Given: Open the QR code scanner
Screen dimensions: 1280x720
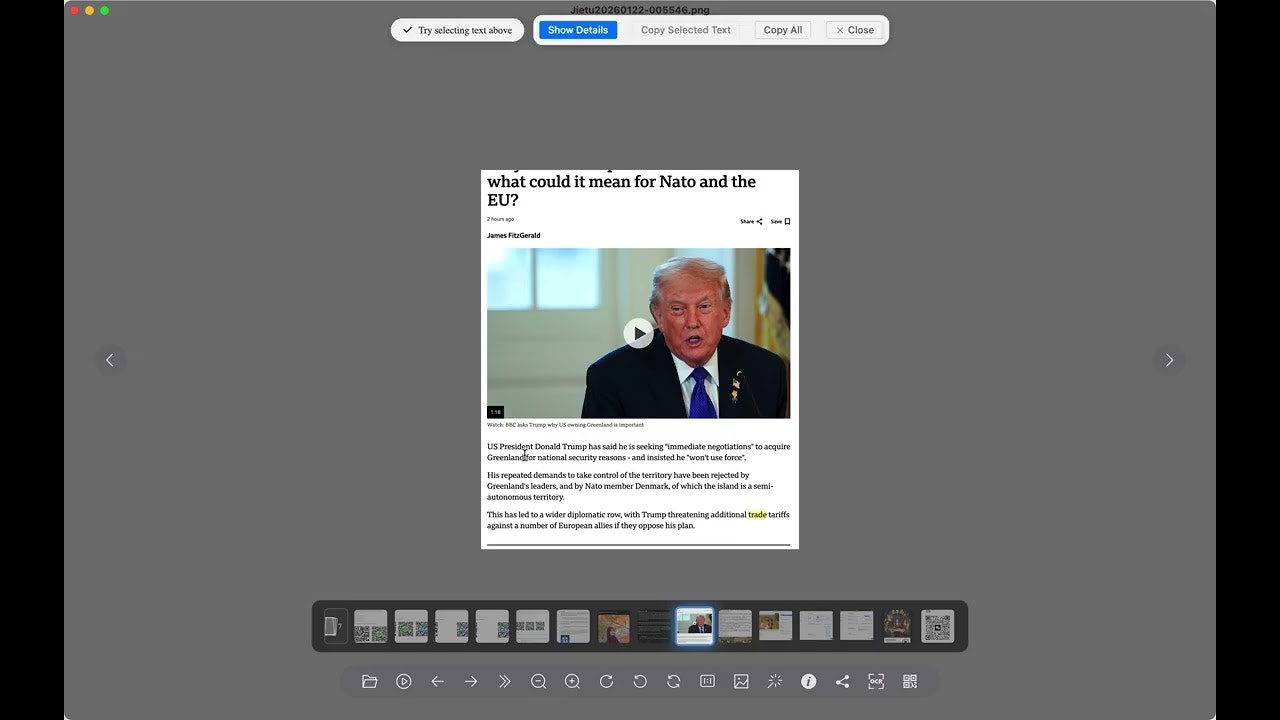Looking at the screenshot, I should coord(910,681).
